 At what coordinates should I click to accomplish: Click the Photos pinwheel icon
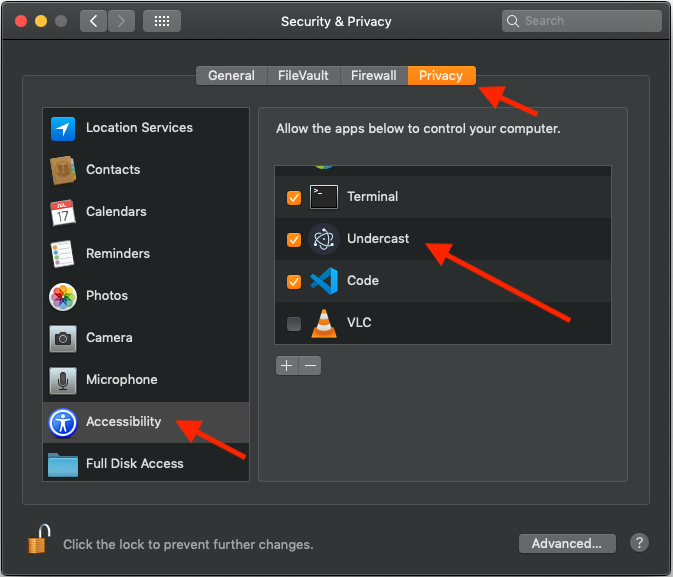click(x=63, y=296)
